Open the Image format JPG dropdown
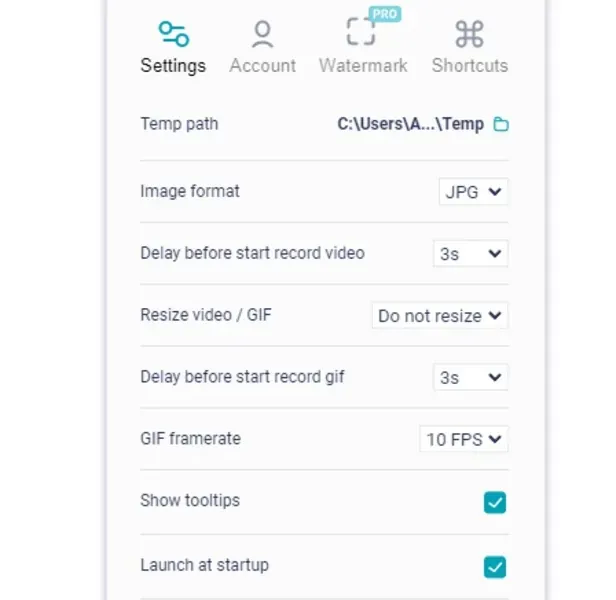This screenshot has height=600, width=616. (473, 192)
